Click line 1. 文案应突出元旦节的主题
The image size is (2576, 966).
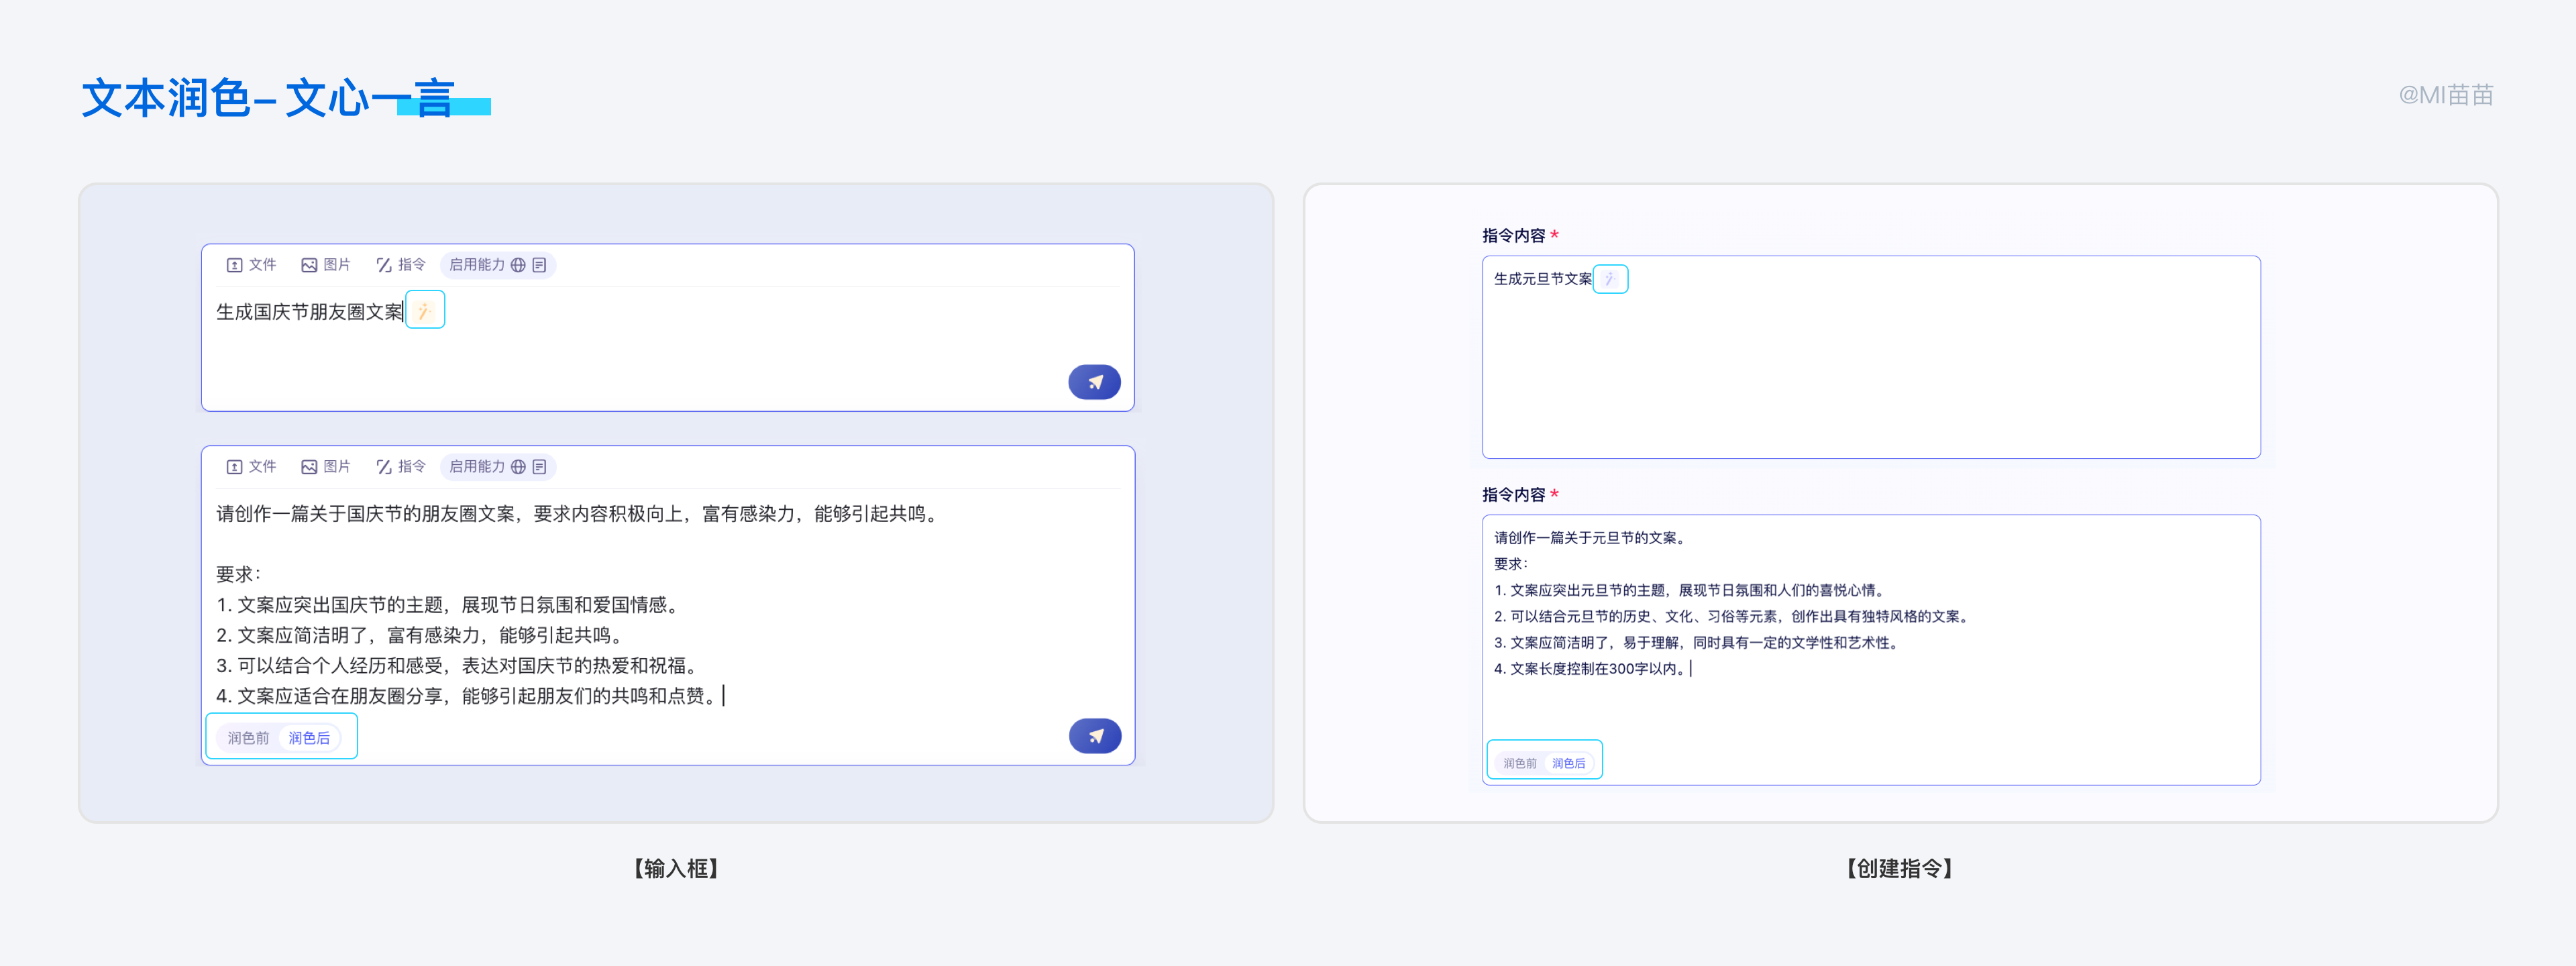[x=1691, y=590]
